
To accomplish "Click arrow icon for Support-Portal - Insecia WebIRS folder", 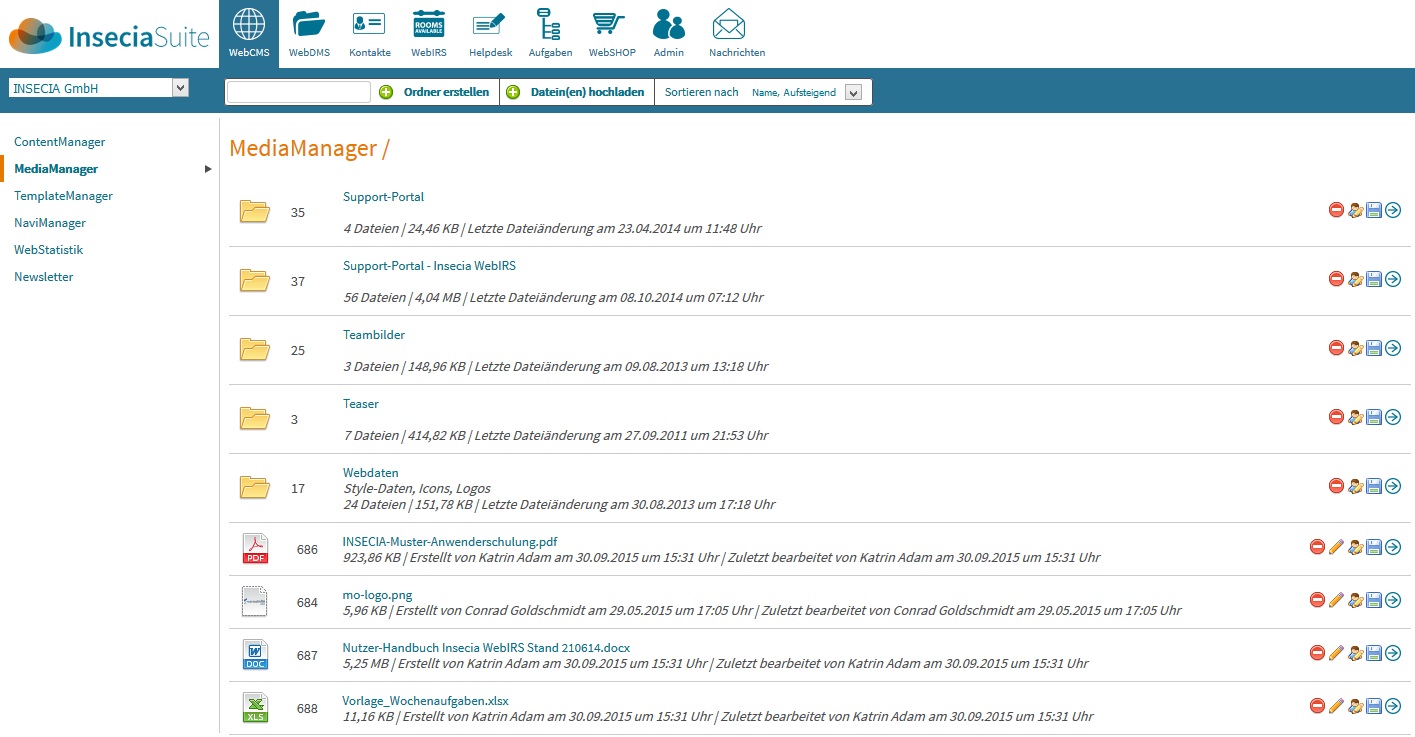I will pyautogui.click(x=1393, y=279).
